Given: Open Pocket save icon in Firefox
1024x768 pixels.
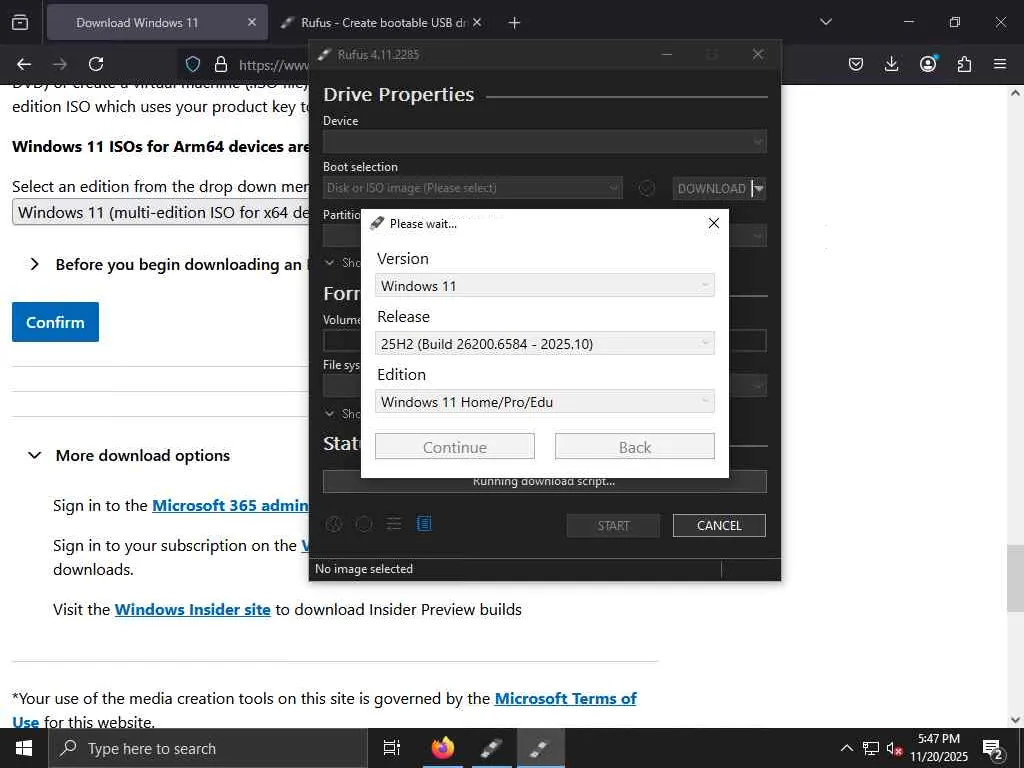Looking at the screenshot, I should pyautogui.click(x=856, y=64).
